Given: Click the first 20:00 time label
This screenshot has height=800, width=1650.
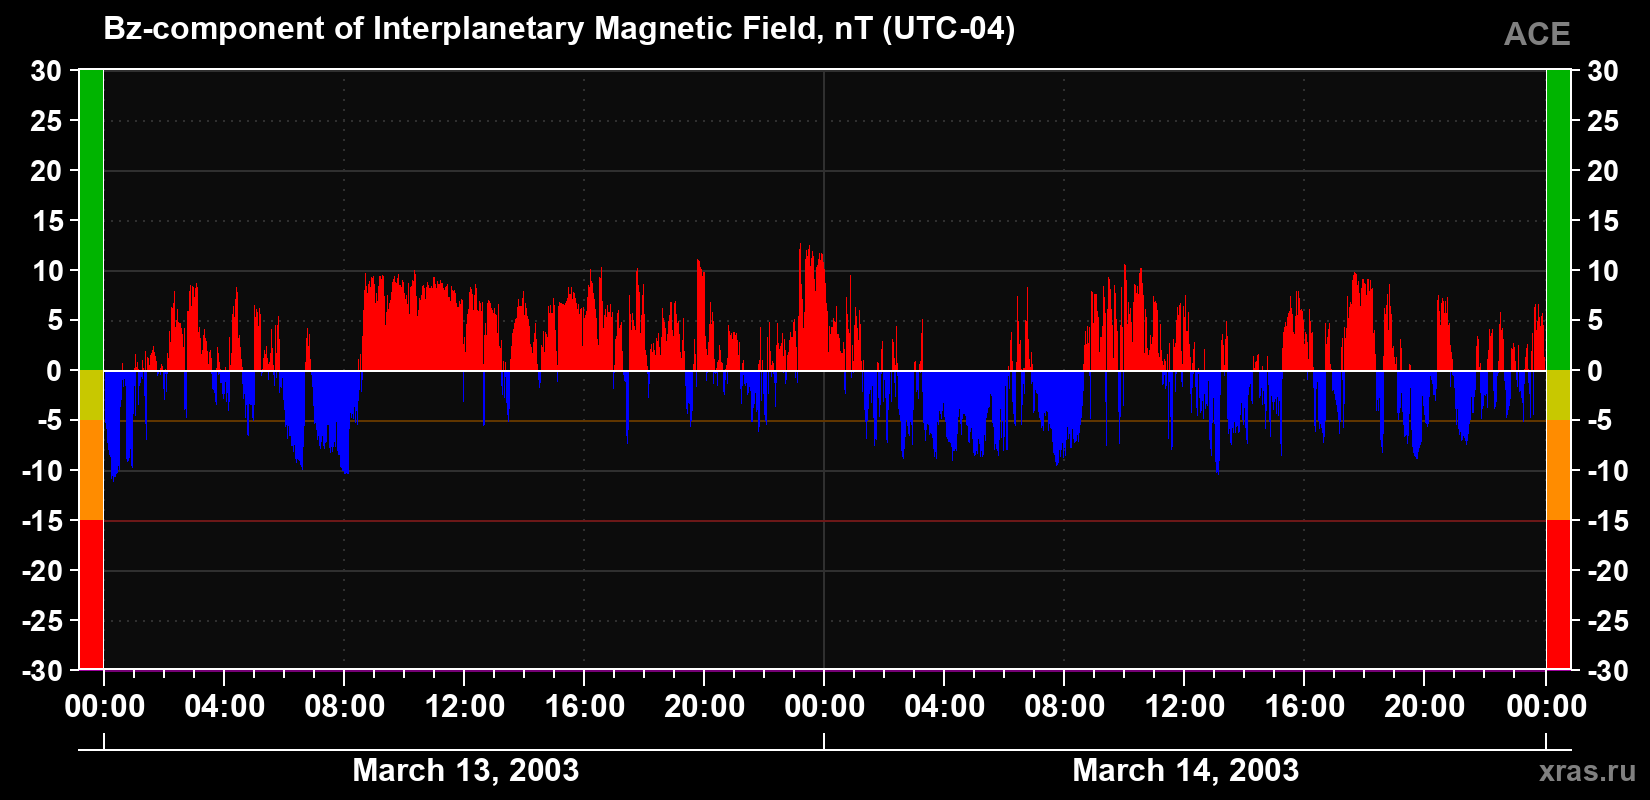Looking at the screenshot, I should [x=704, y=706].
